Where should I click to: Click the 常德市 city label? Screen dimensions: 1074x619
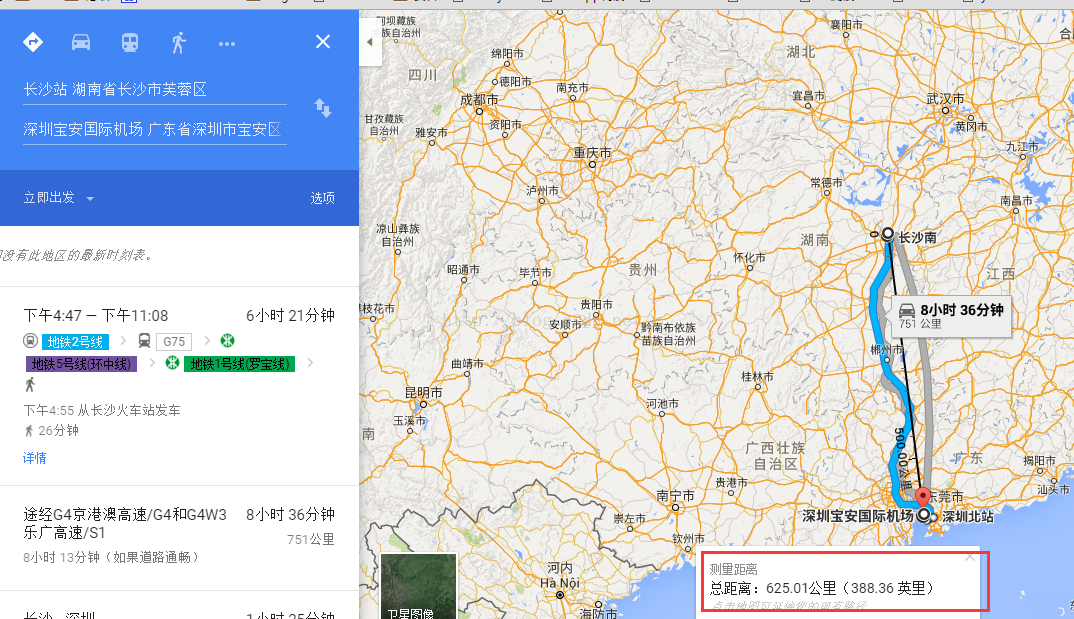click(x=827, y=183)
